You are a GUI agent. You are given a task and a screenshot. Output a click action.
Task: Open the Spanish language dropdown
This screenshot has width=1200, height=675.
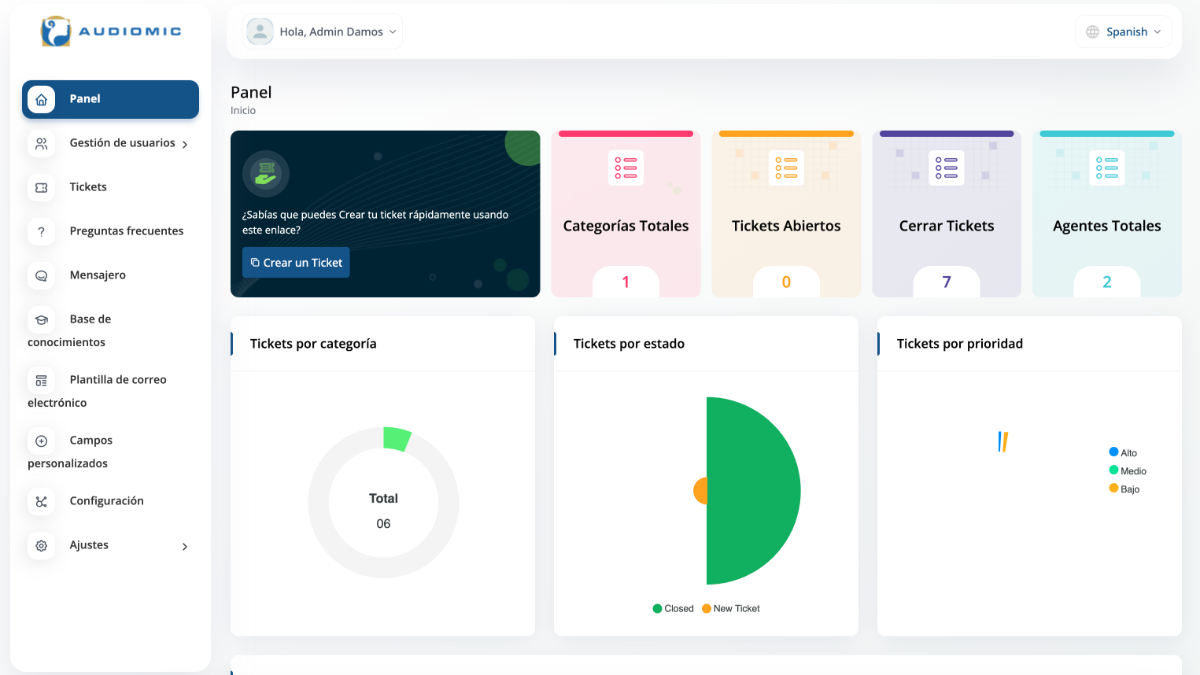point(1123,32)
